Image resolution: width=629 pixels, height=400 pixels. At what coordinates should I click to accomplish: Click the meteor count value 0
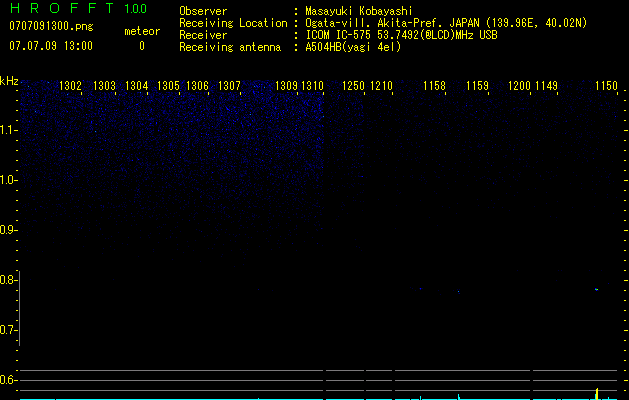click(x=142, y=46)
